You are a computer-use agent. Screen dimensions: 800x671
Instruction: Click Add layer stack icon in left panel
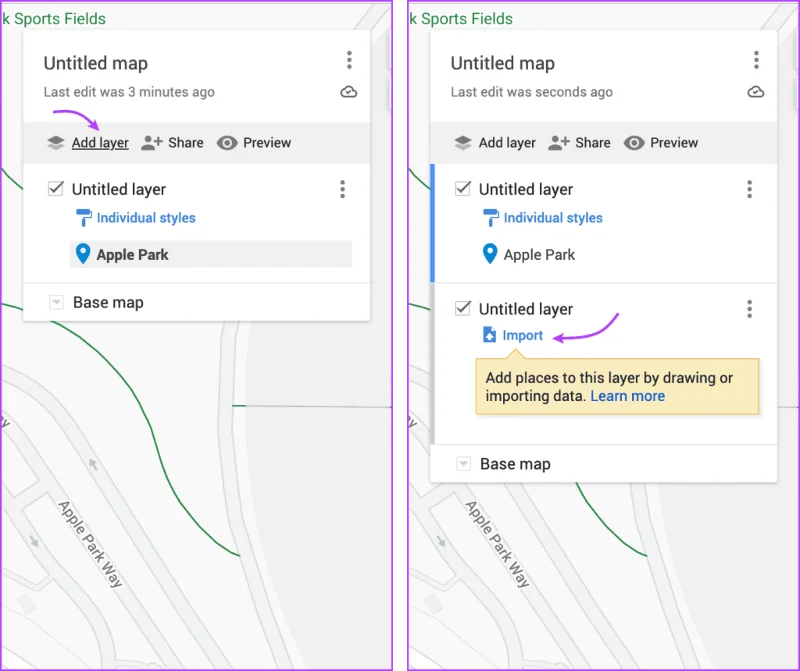(x=56, y=143)
